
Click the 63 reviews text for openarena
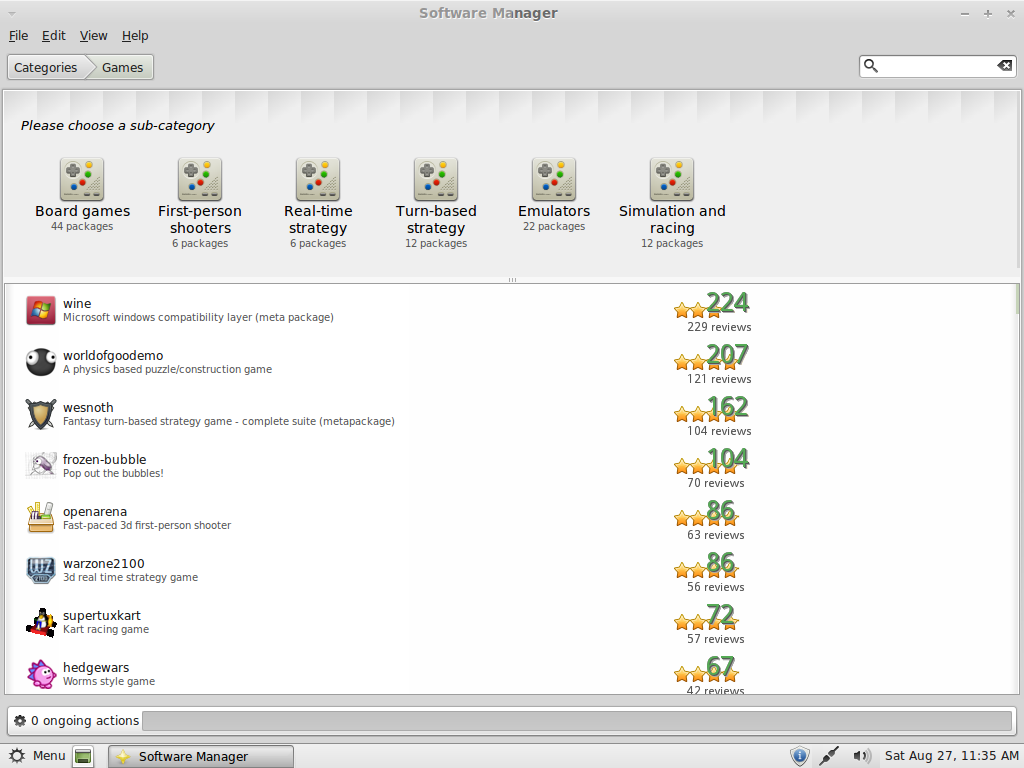[x=716, y=535]
